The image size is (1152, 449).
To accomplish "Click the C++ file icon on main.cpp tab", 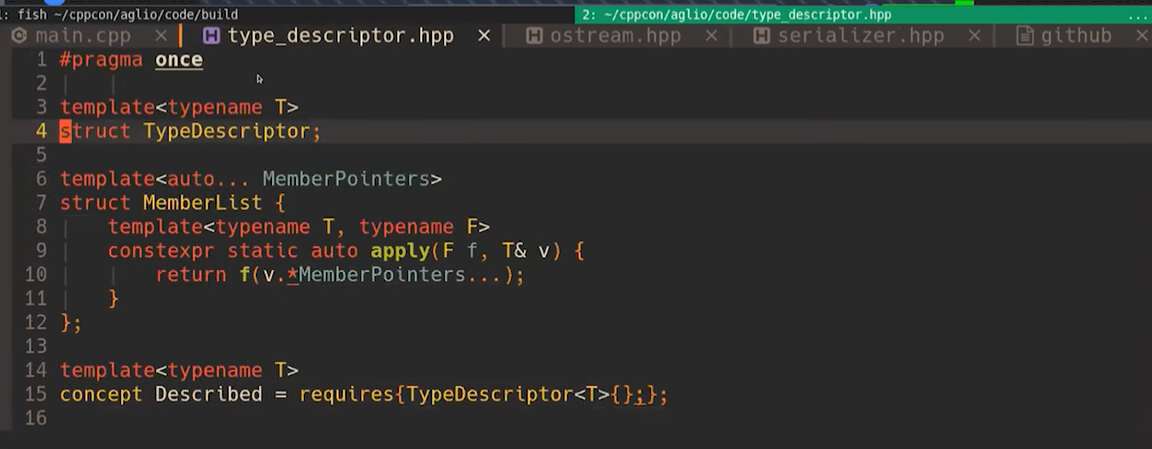I will pos(18,36).
